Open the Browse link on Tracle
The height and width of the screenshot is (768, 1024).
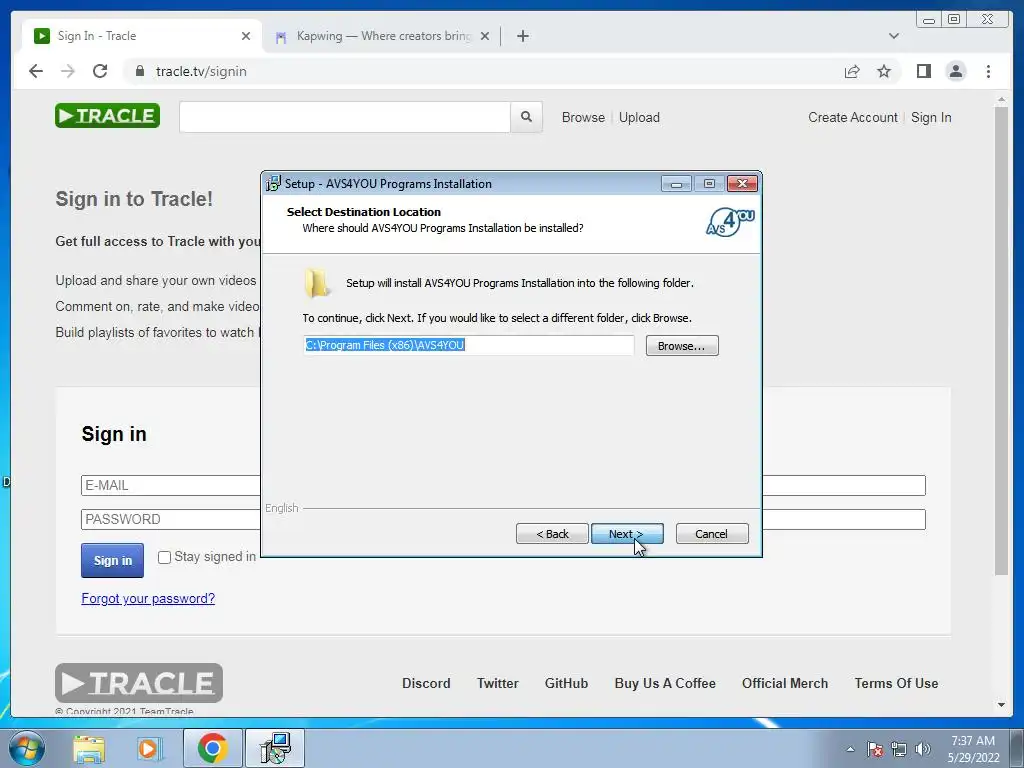(x=583, y=118)
